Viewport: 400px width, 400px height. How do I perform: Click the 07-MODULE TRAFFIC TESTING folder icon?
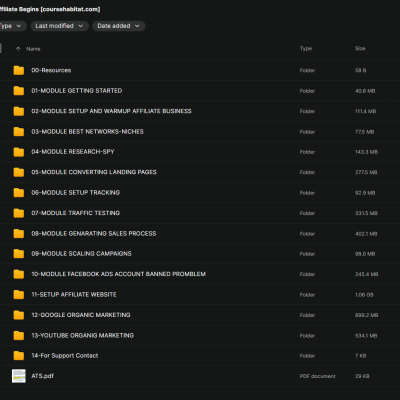pyautogui.click(x=19, y=213)
